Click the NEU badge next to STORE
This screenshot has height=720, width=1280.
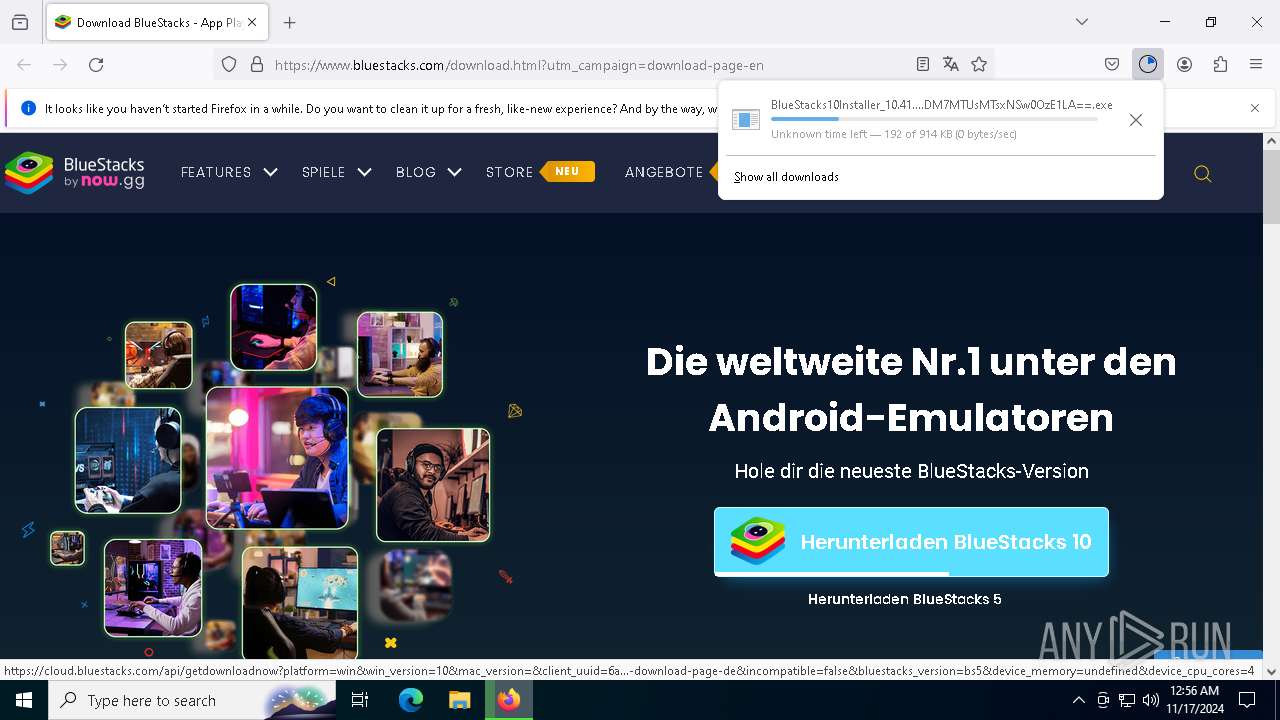click(567, 172)
